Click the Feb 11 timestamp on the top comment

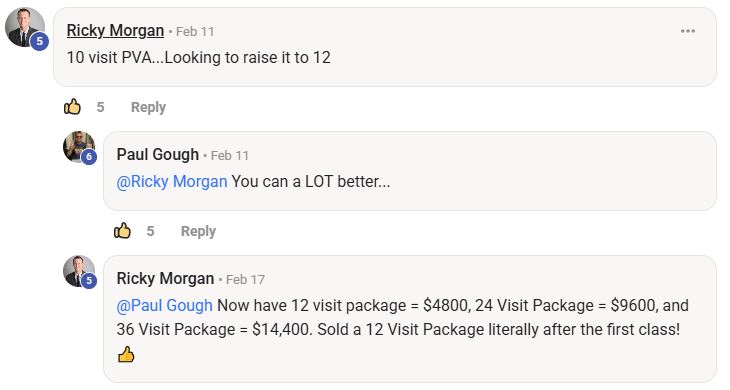point(195,32)
